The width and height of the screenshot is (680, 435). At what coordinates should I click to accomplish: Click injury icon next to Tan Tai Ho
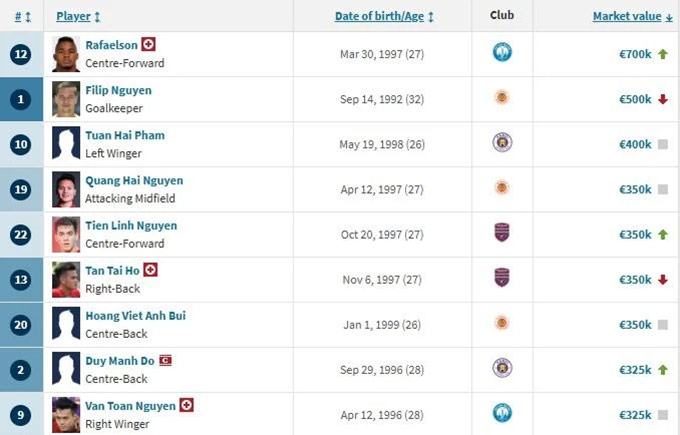click(150, 270)
